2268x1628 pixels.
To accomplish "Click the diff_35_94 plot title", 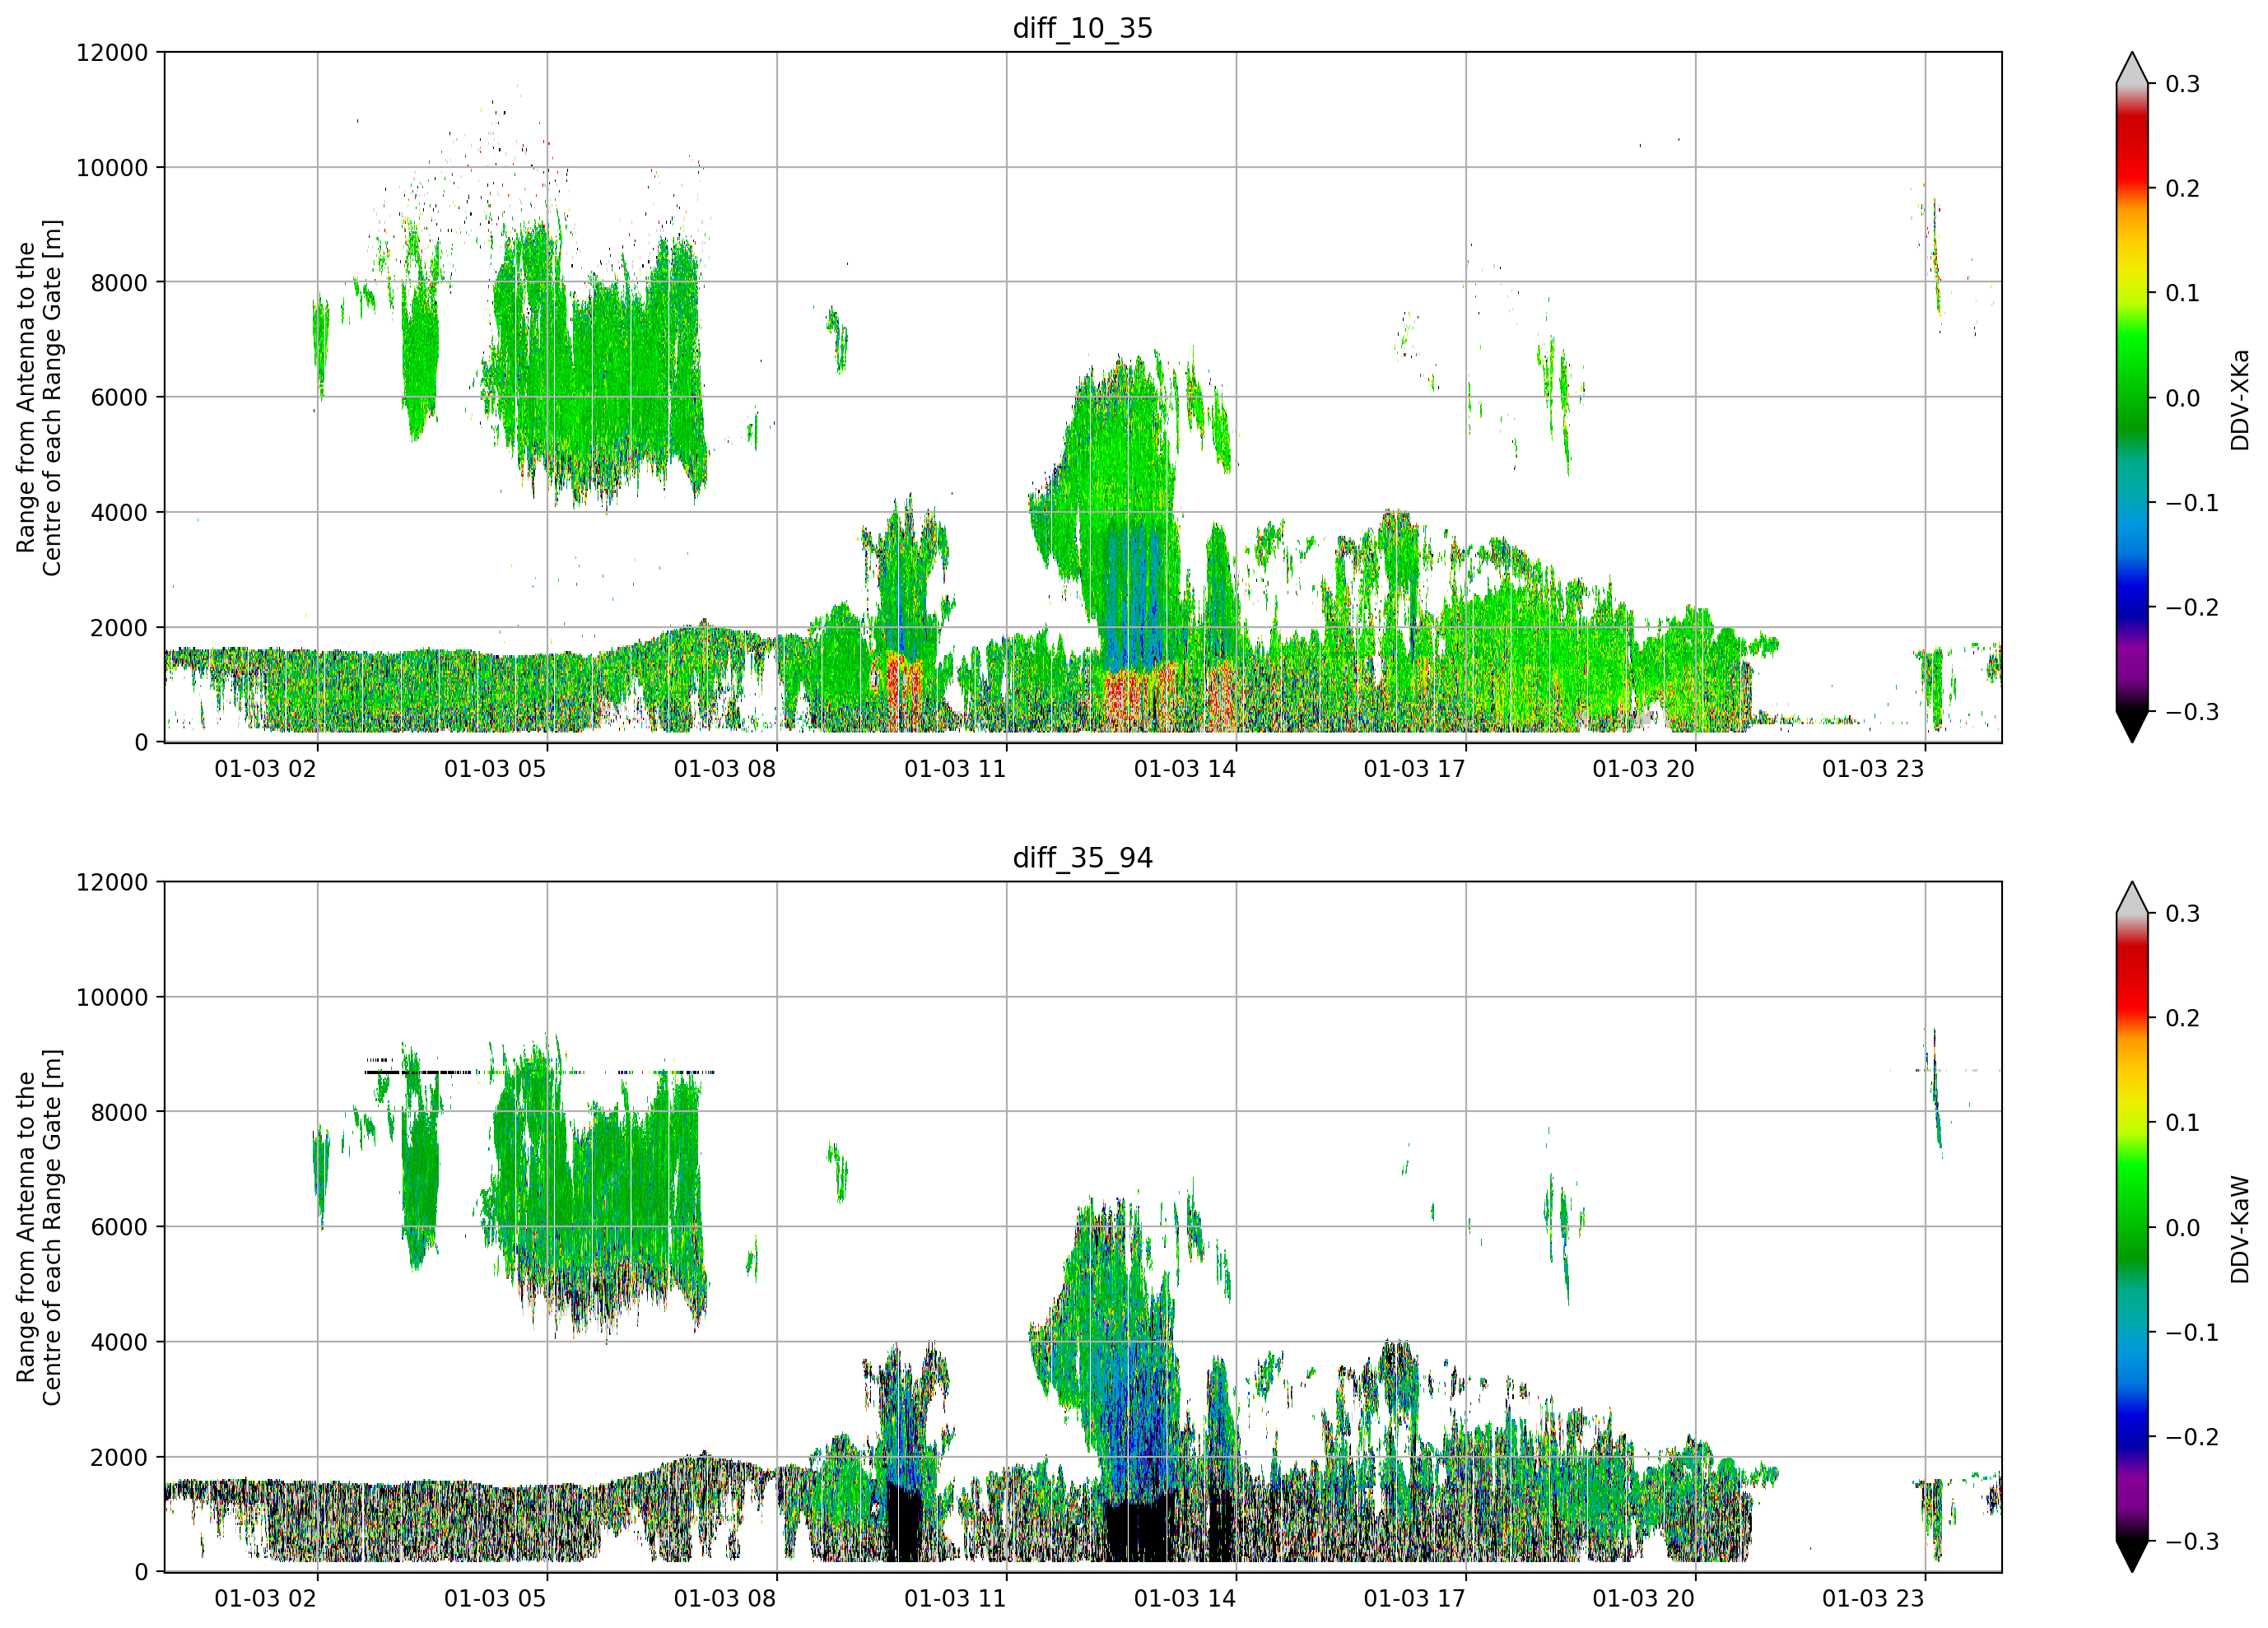I will pyautogui.click(x=1083, y=858).
